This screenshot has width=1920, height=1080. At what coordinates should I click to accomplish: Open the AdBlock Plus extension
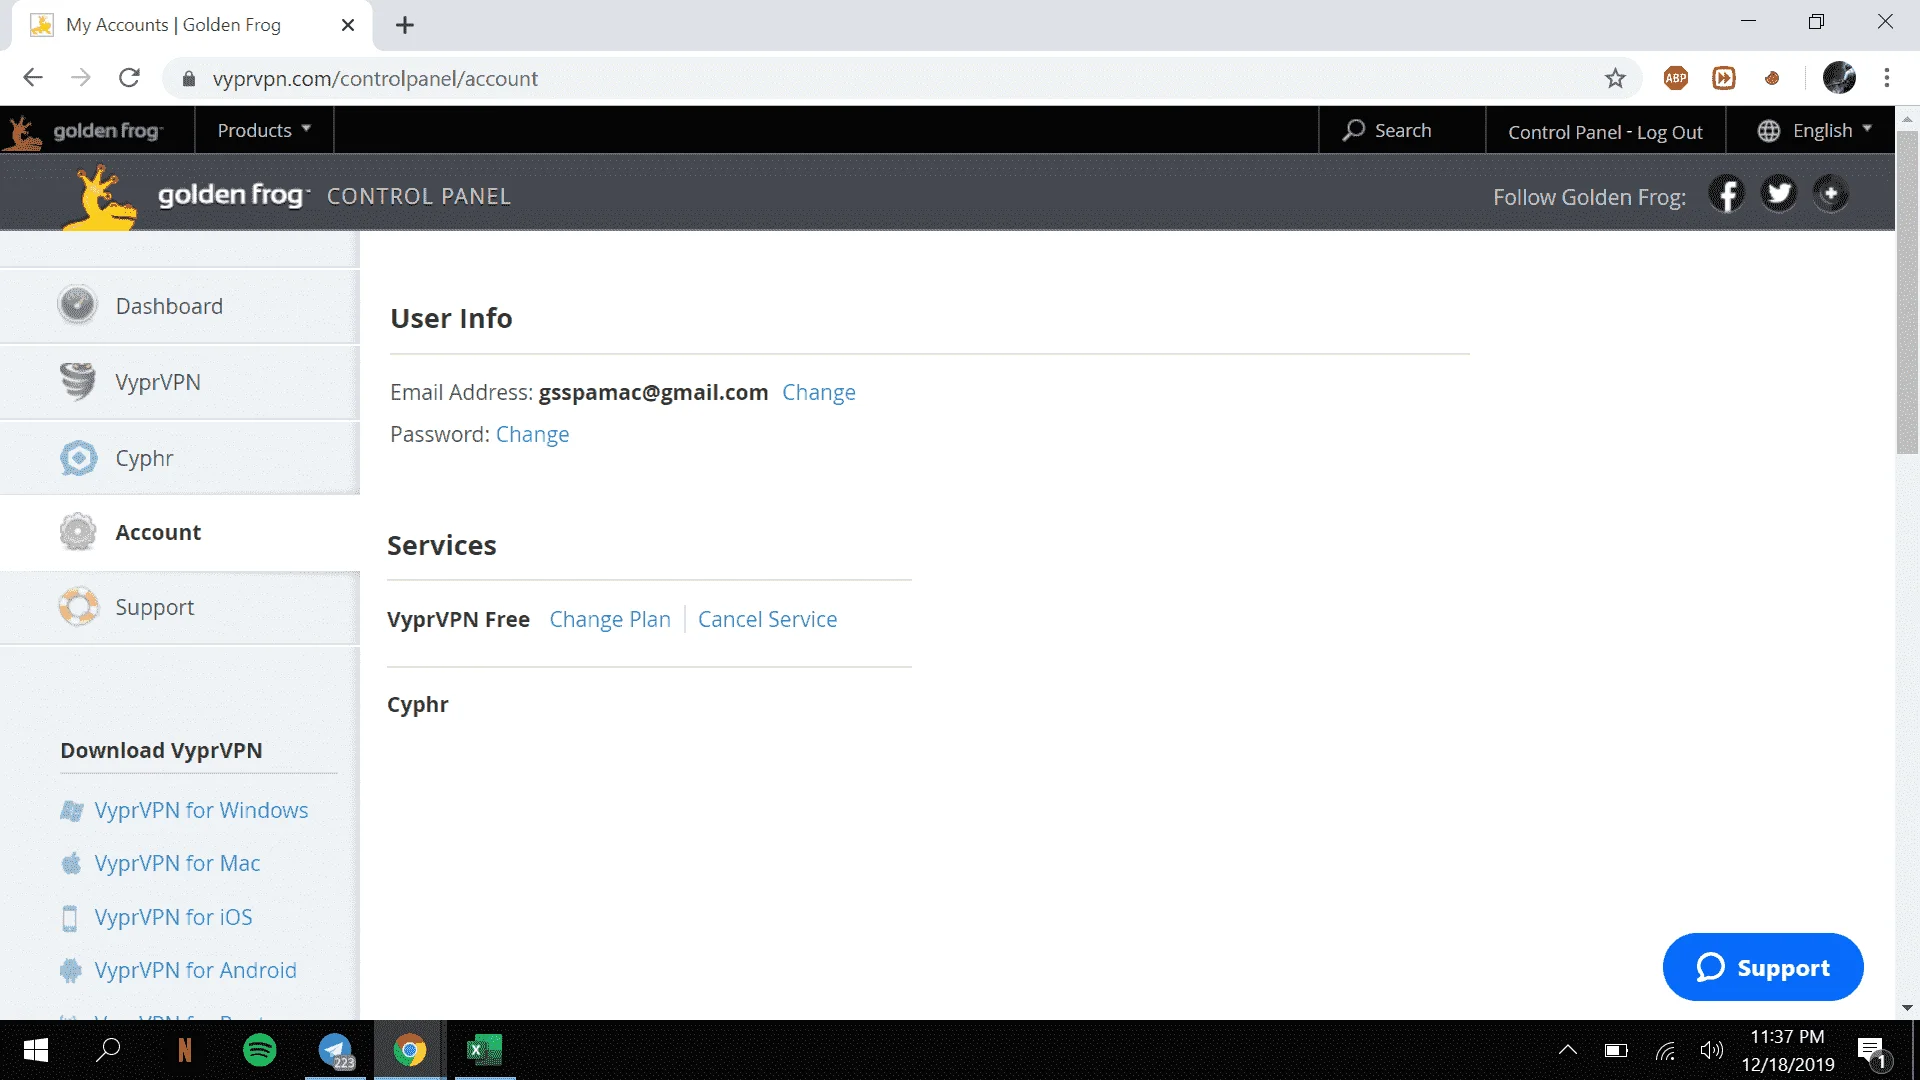(x=1676, y=78)
